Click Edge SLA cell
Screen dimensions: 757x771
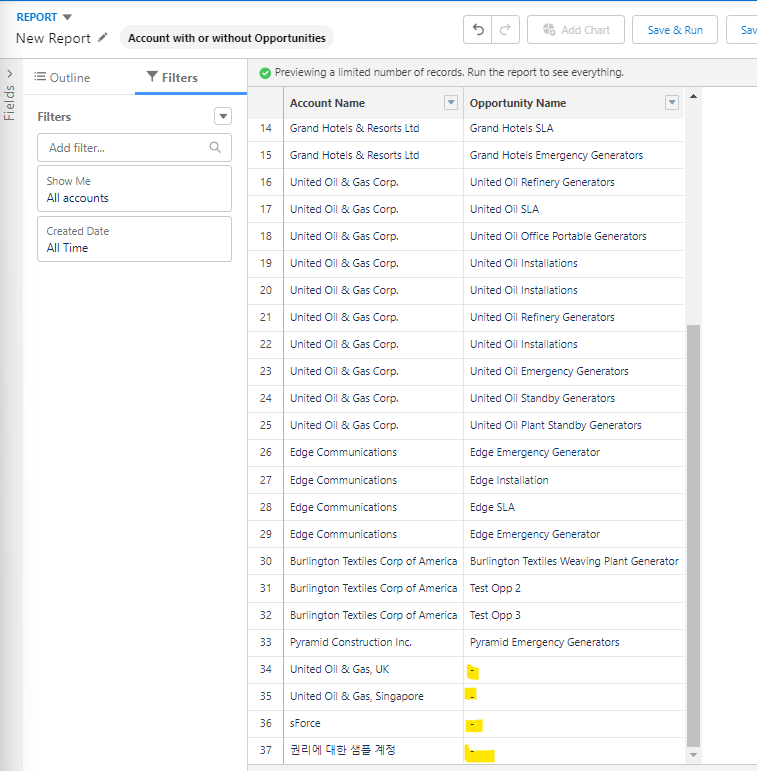pos(574,507)
